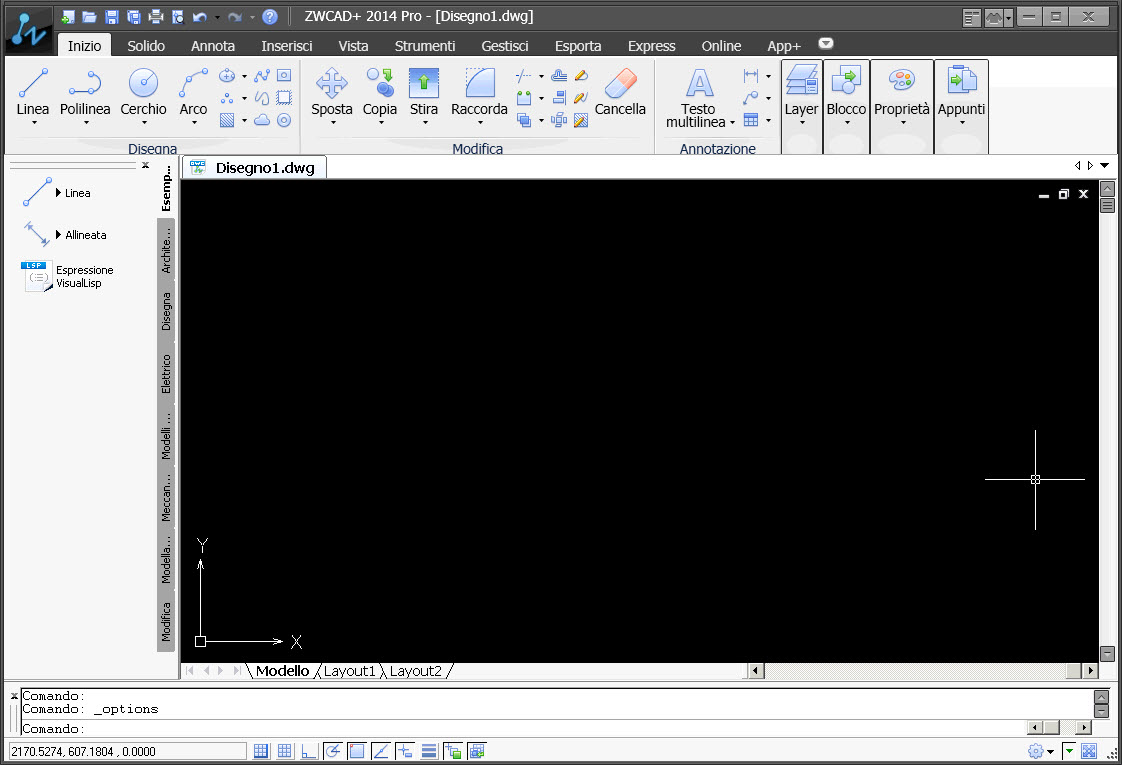Select the points tool icon
Screen dimensions: 1122x765
pos(227,98)
